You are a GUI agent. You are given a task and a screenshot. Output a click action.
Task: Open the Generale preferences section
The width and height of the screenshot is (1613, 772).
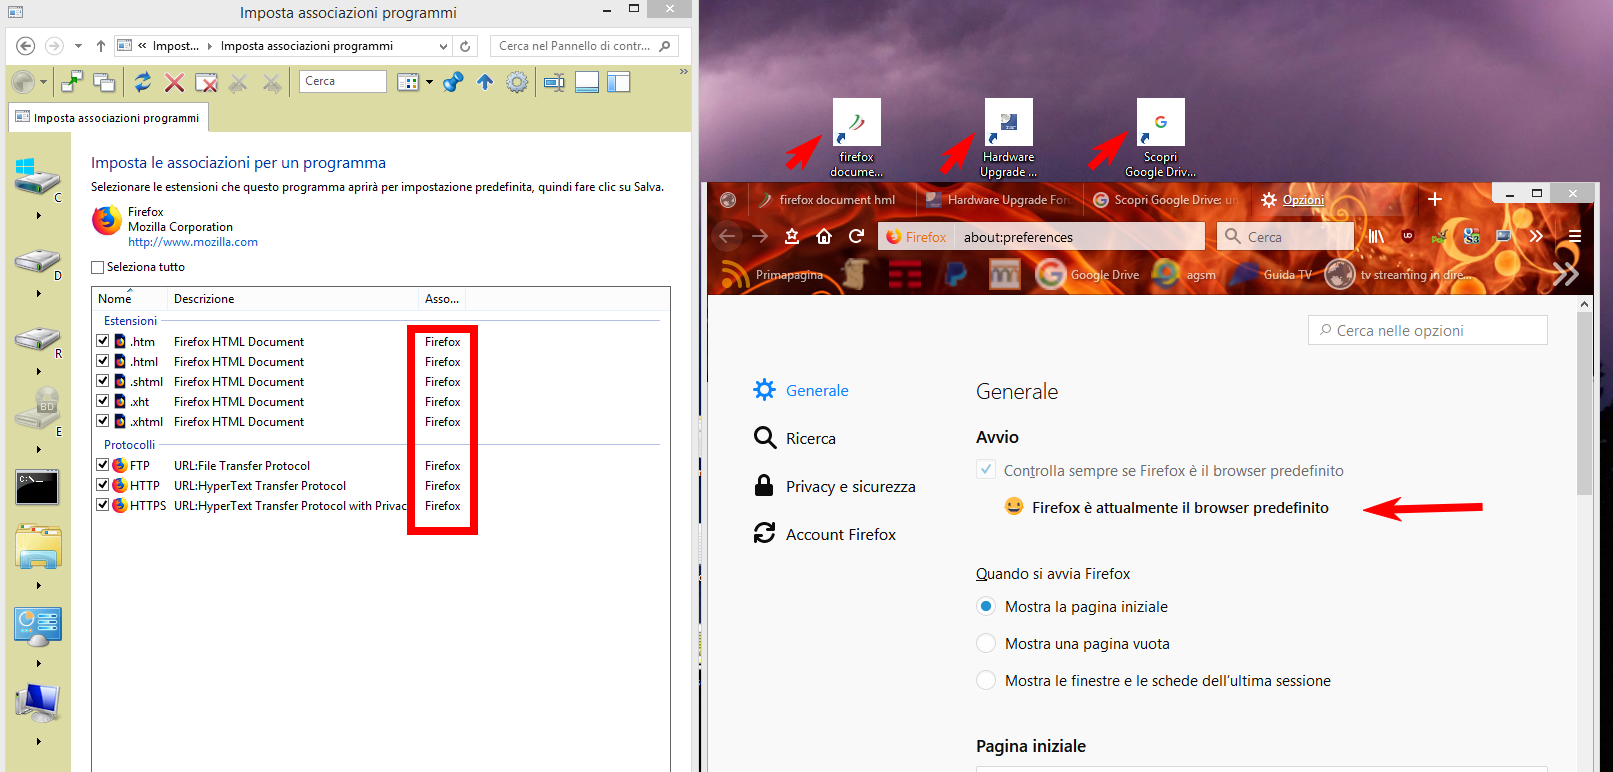pos(802,390)
